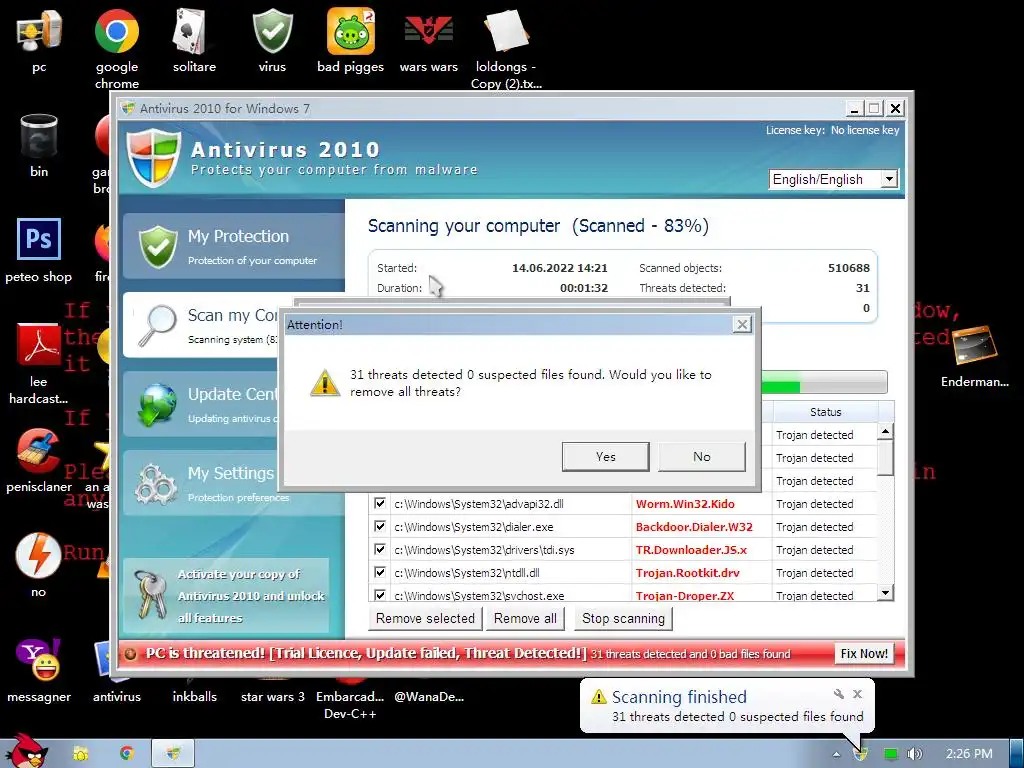Click the Show desktop strip
This screenshot has width=1024, height=768.
[x=1017, y=754]
